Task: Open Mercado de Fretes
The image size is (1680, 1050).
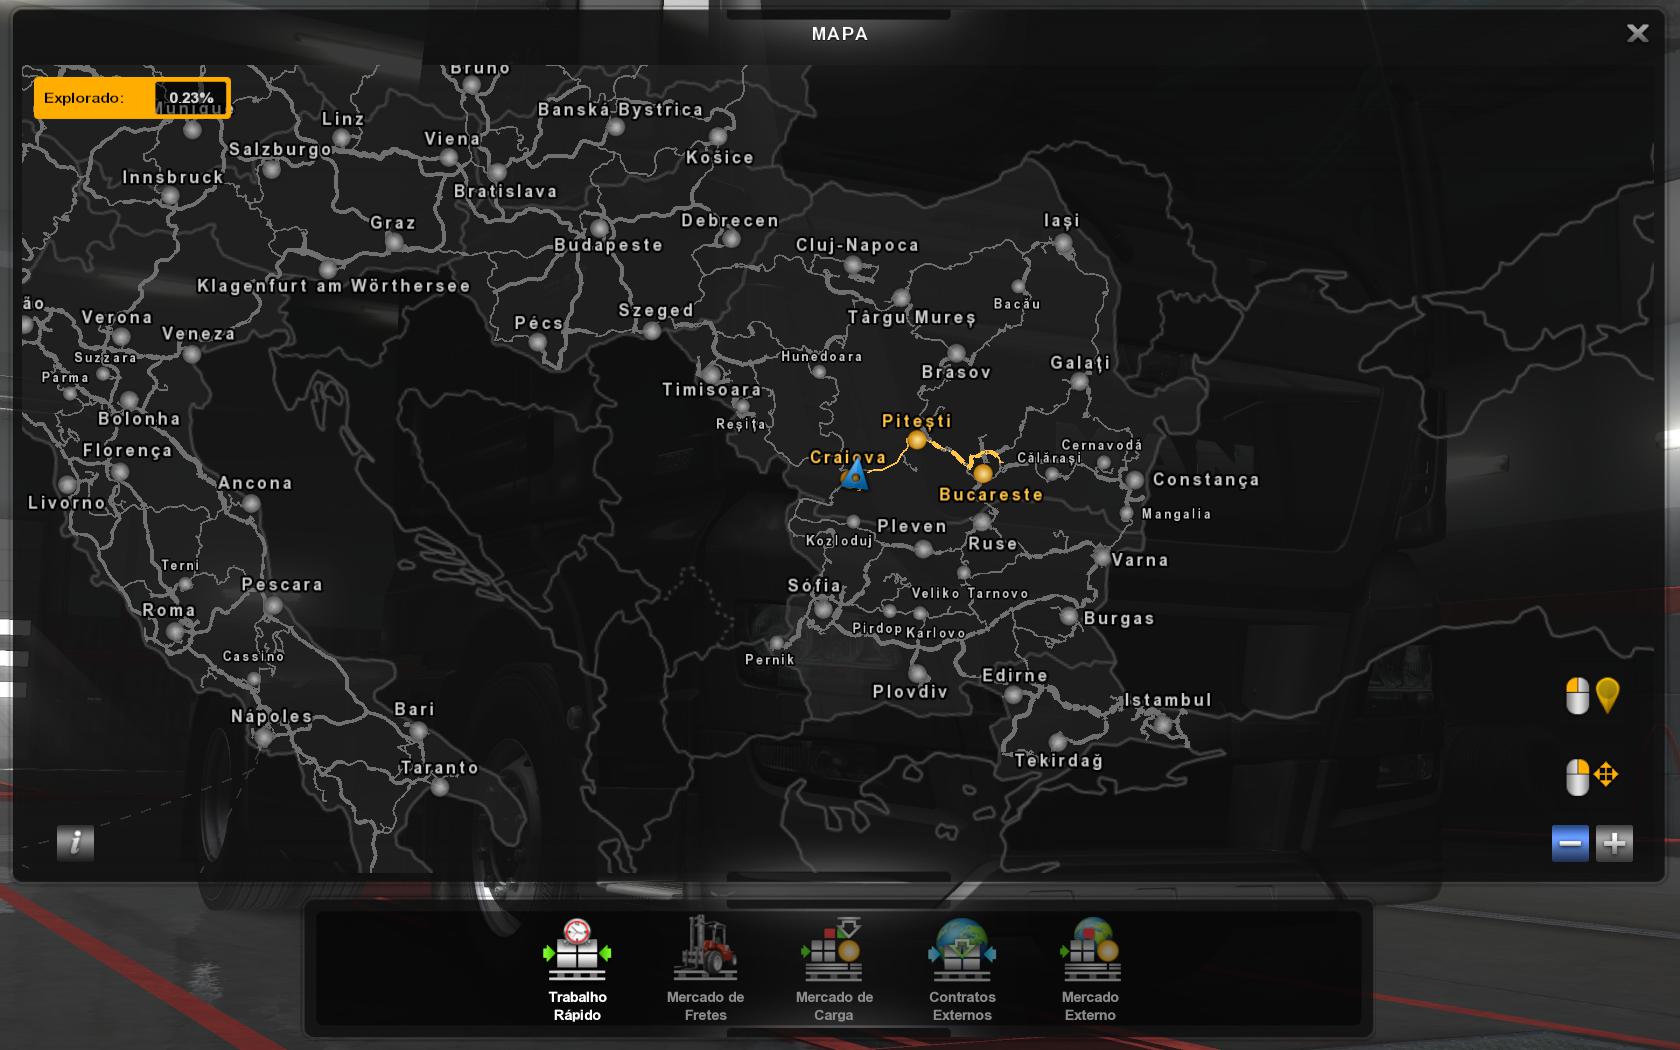Action: (x=705, y=968)
